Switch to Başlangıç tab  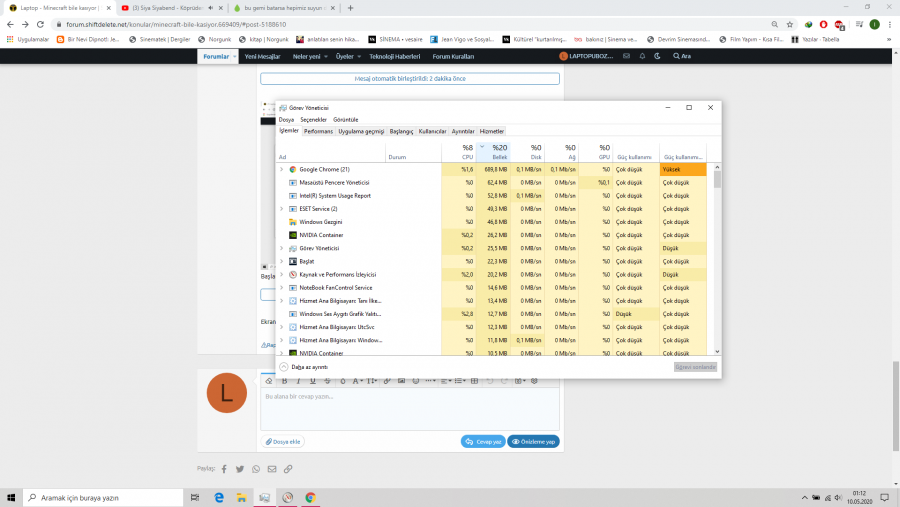click(x=401, y=131)
